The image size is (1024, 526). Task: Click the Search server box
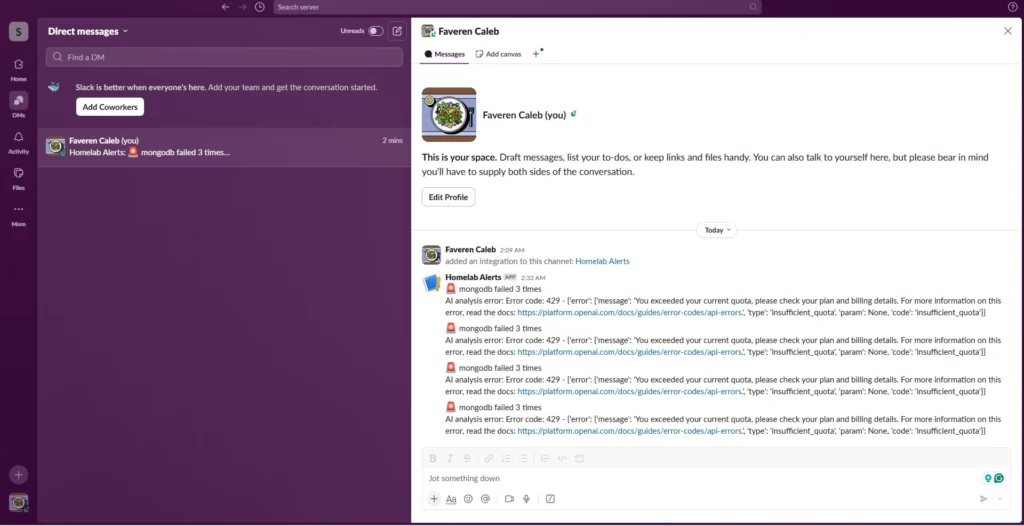click(517, 7)
